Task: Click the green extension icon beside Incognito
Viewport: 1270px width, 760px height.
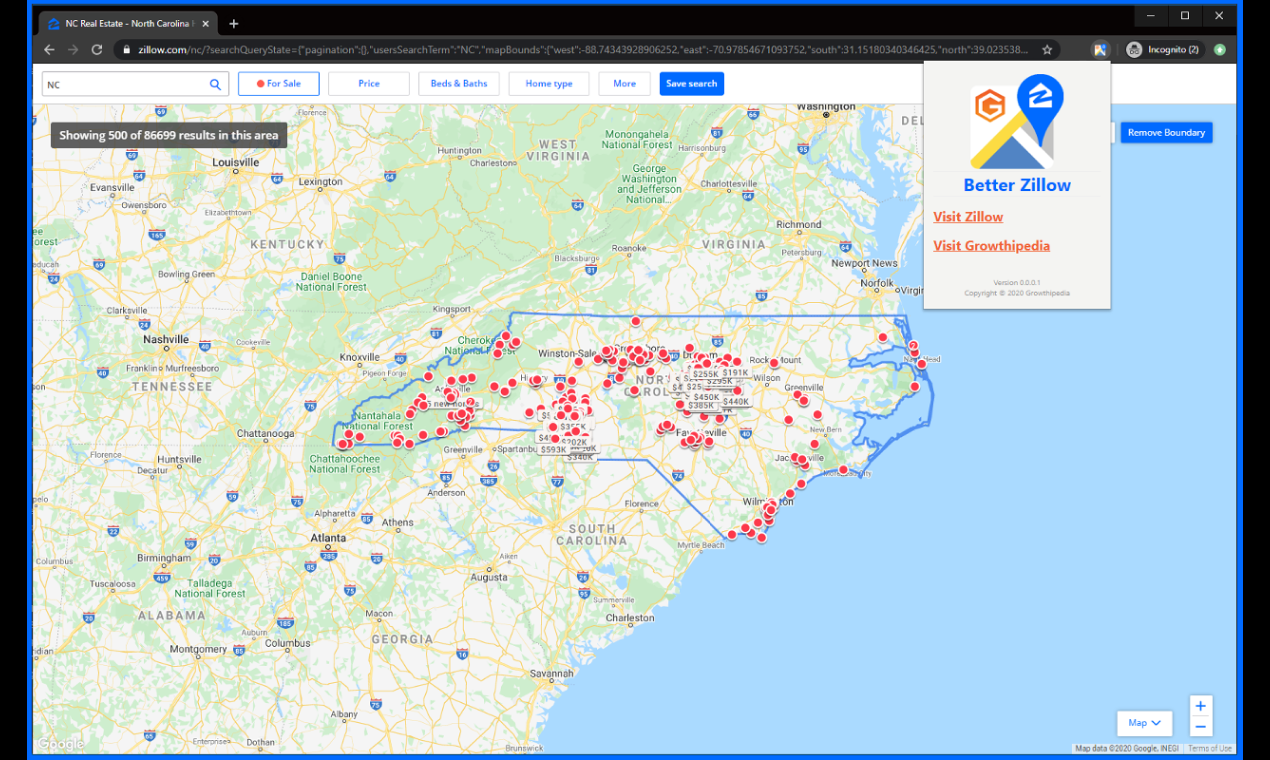Action: point(1220,49)
